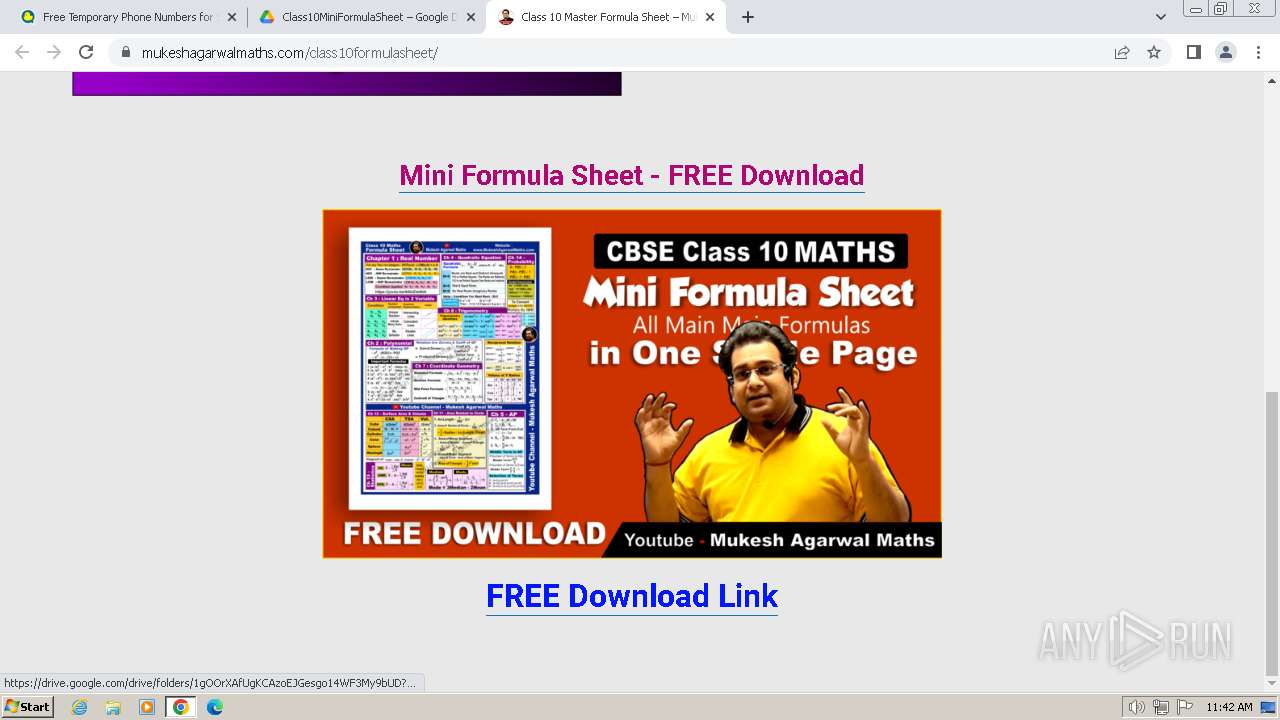Open Action Center flag icon
The height and width of the screenshot is (720, 1280).
(x=1185, y=707)
